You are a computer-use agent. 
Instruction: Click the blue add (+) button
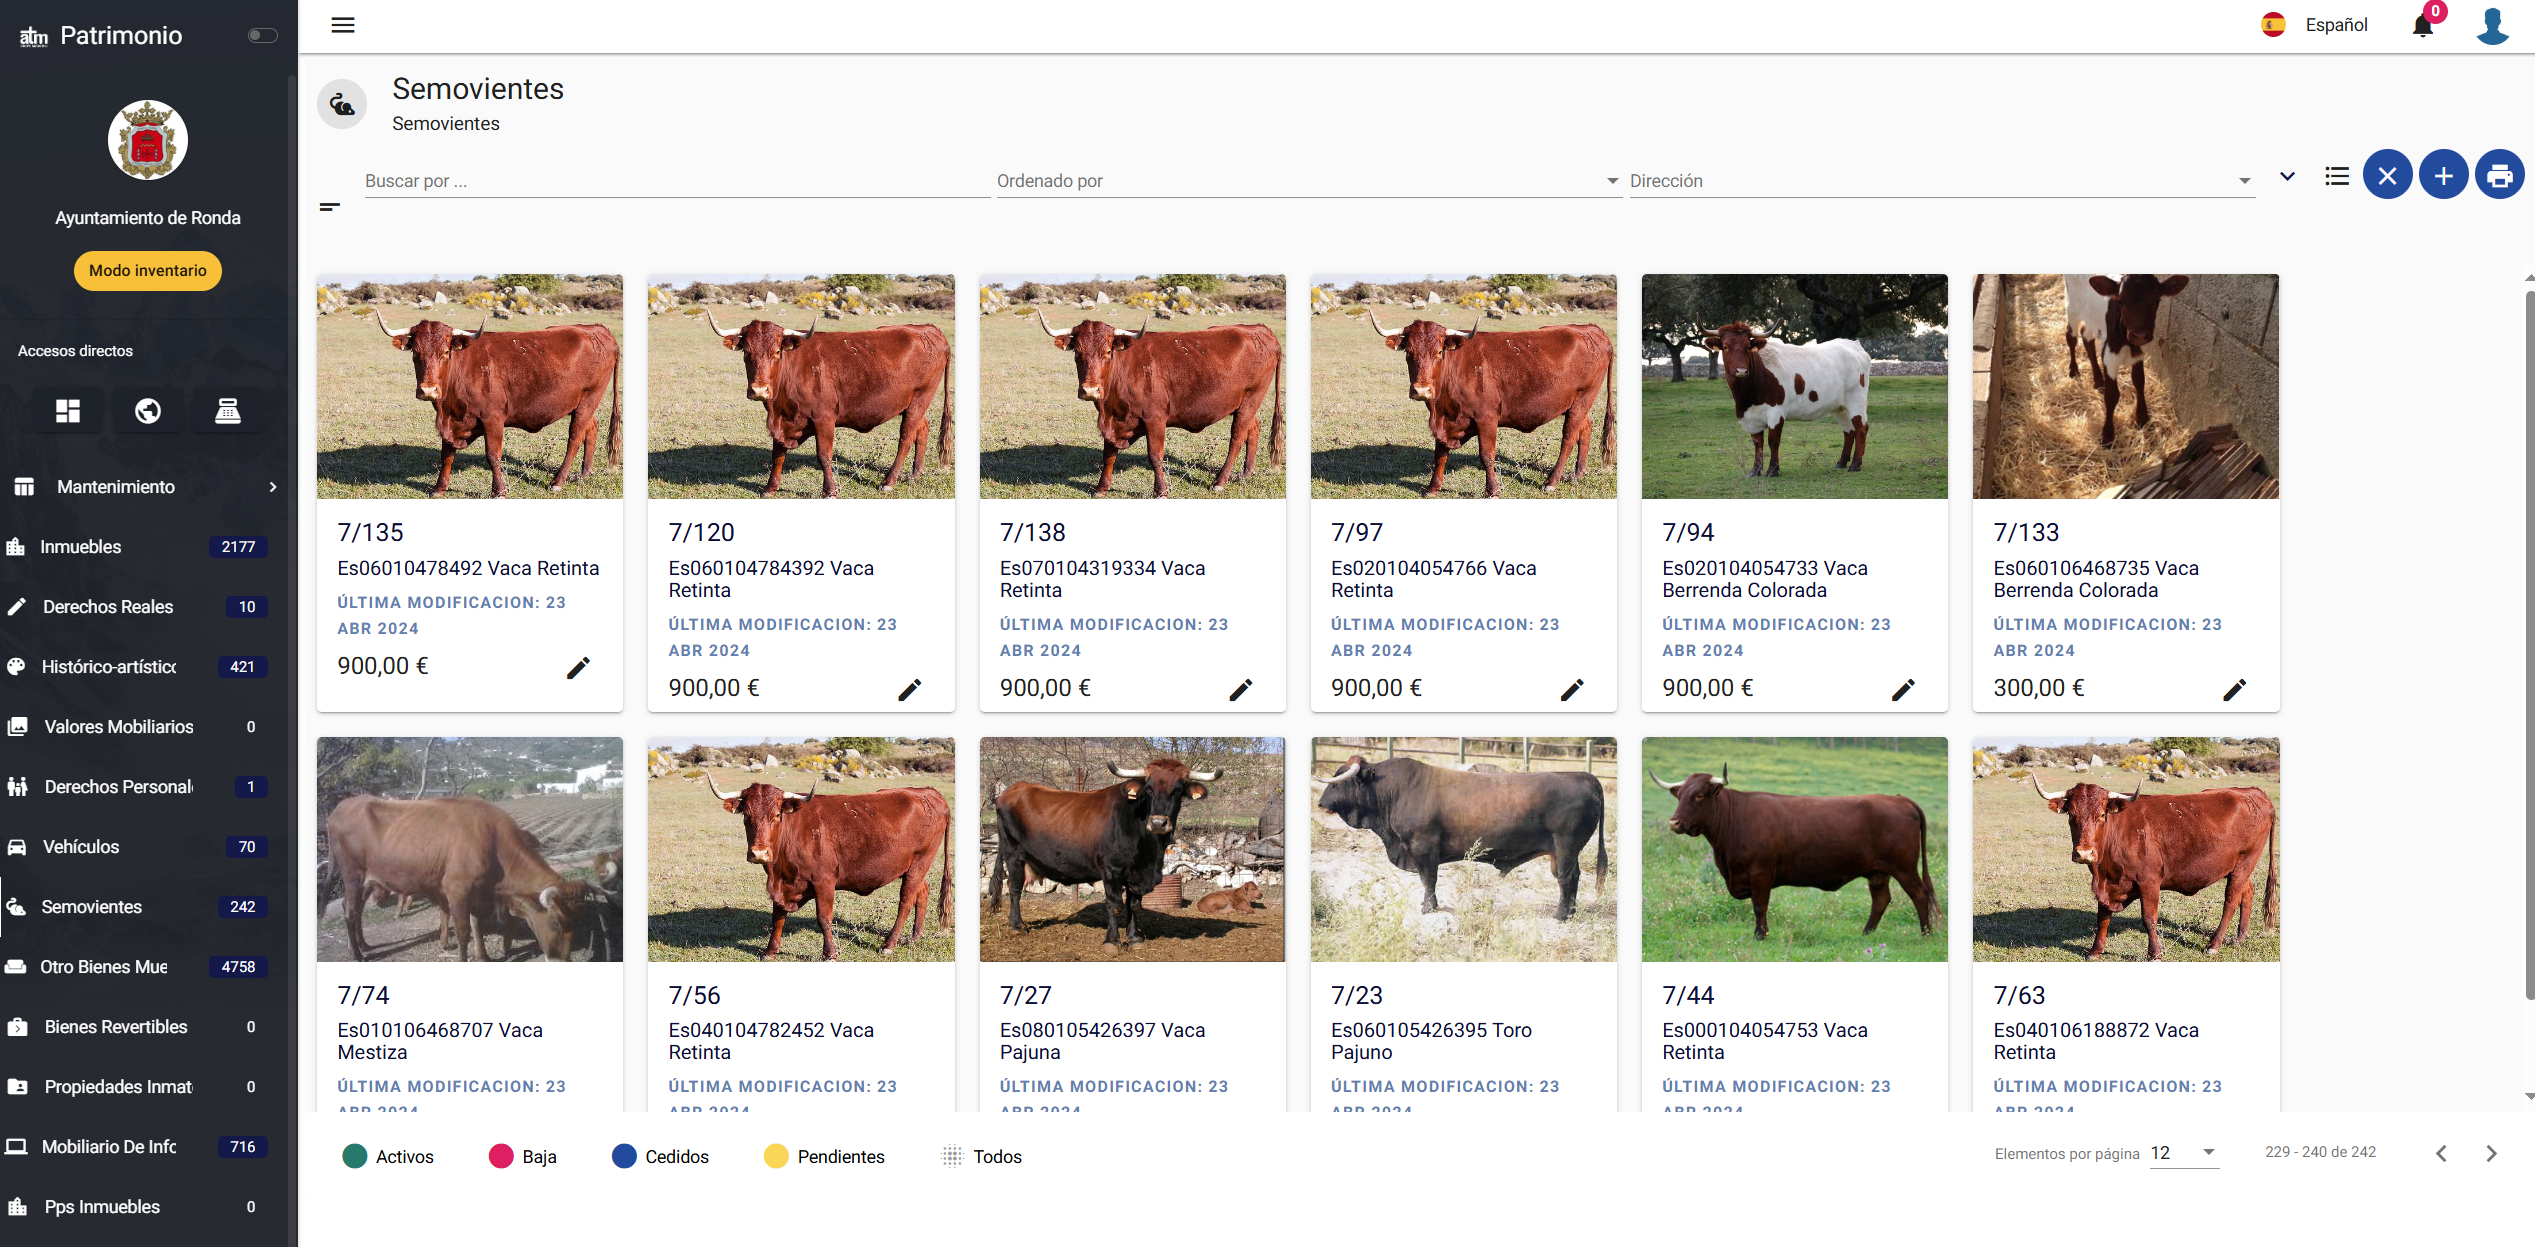[2443, 176]
